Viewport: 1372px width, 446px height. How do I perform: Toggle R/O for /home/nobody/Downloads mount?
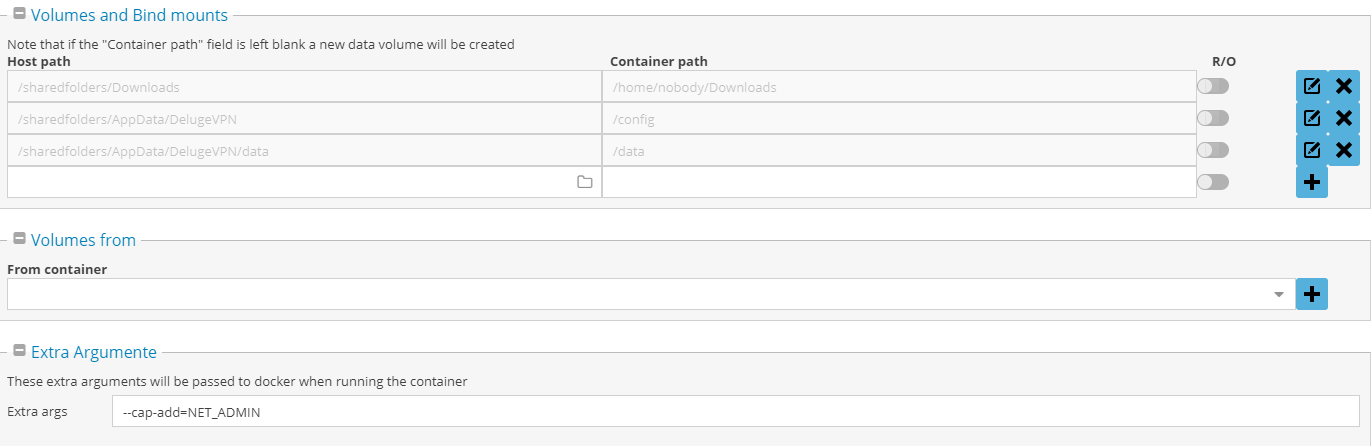[1213, 86]
